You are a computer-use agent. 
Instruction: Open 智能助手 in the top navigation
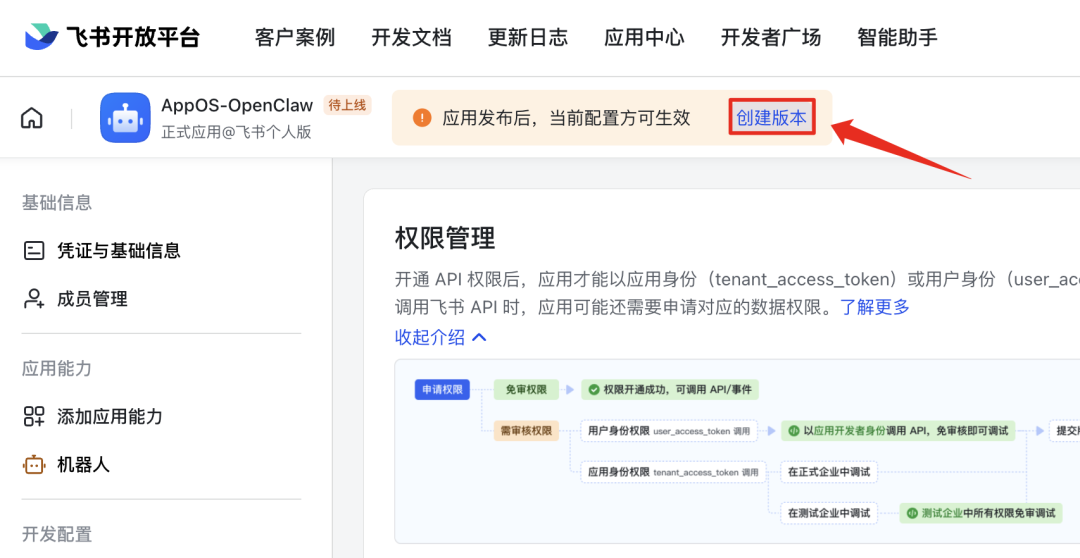[897, 37]
